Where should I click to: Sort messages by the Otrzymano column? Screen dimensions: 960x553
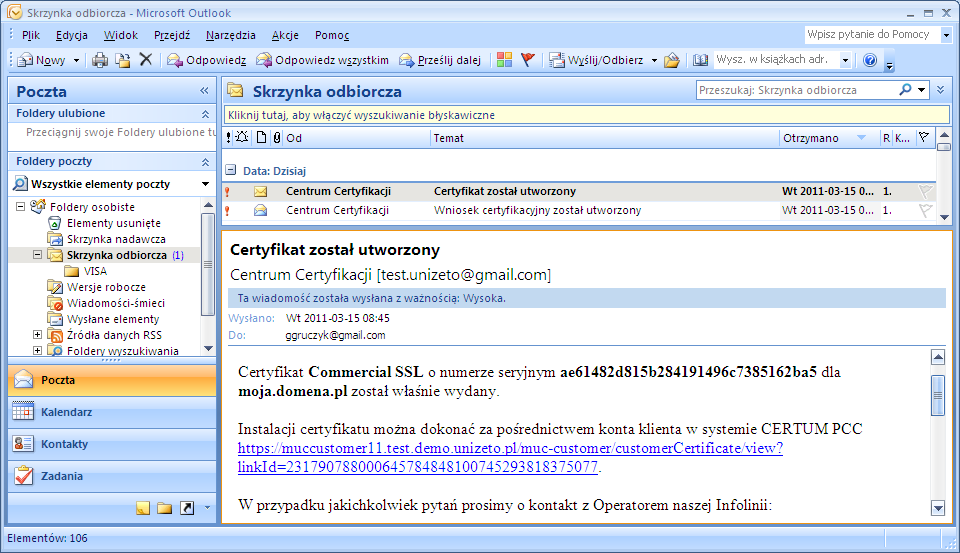tap(830, 138)
